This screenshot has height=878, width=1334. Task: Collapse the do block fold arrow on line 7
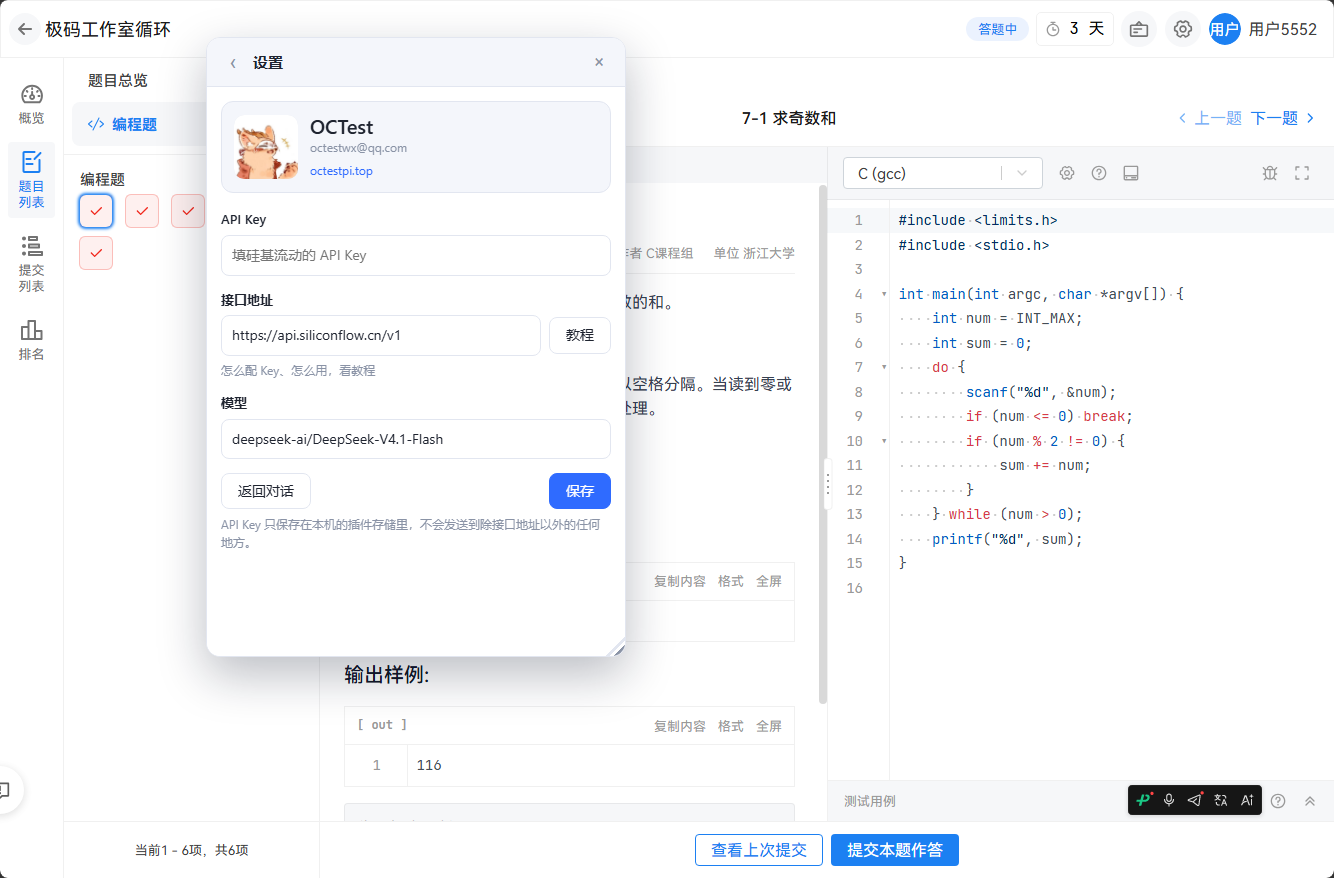(883, 368)
